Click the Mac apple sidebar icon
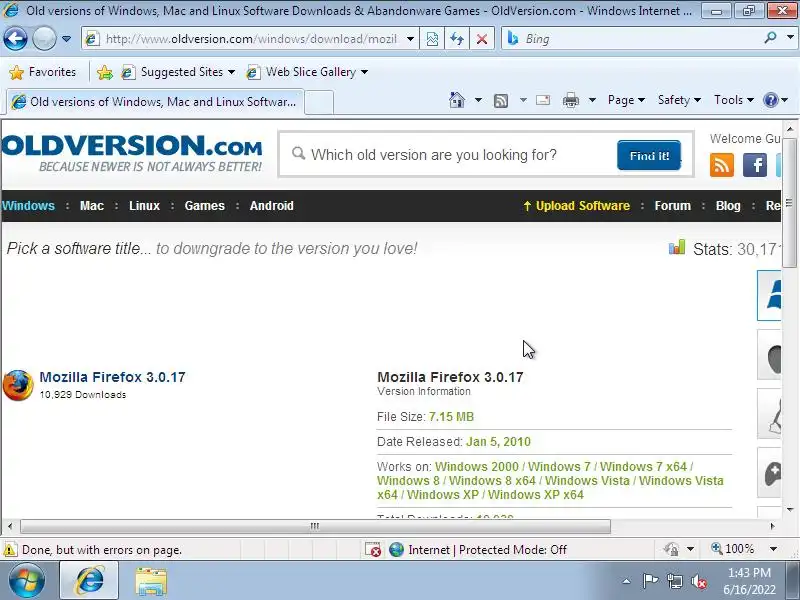 [x=769, y=355]
